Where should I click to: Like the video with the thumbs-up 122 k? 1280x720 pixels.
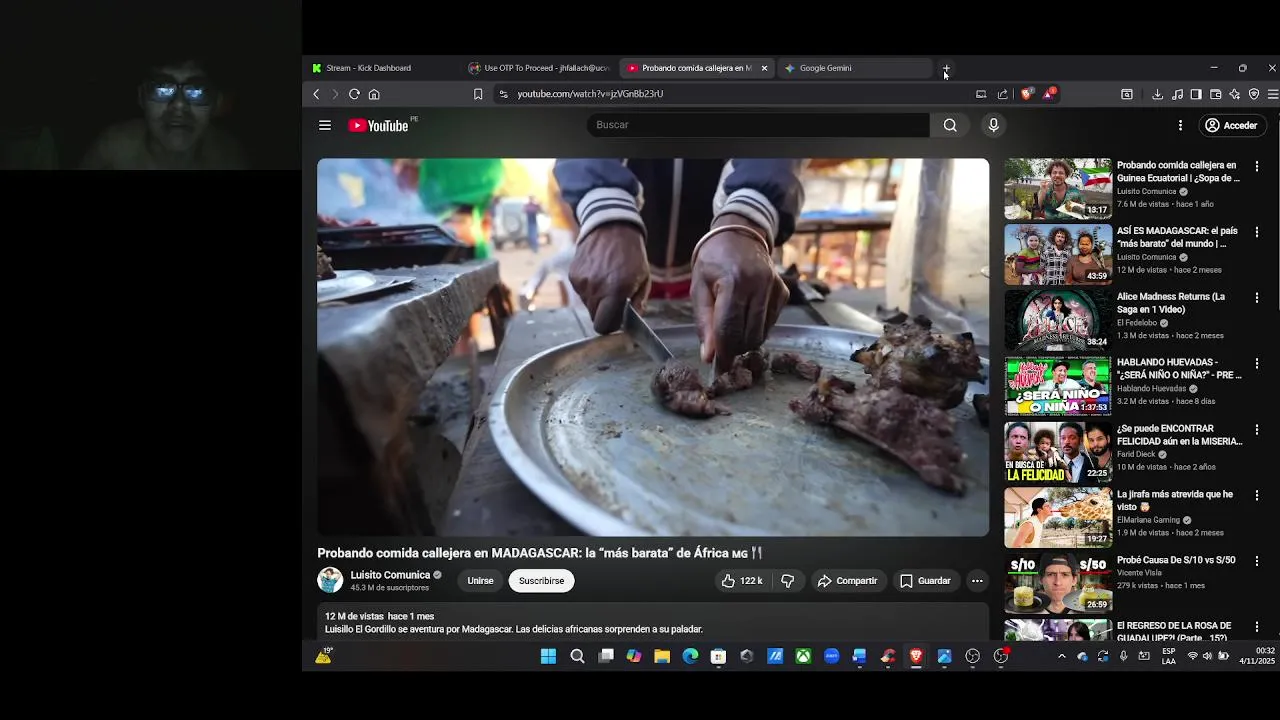click(741, 581)
